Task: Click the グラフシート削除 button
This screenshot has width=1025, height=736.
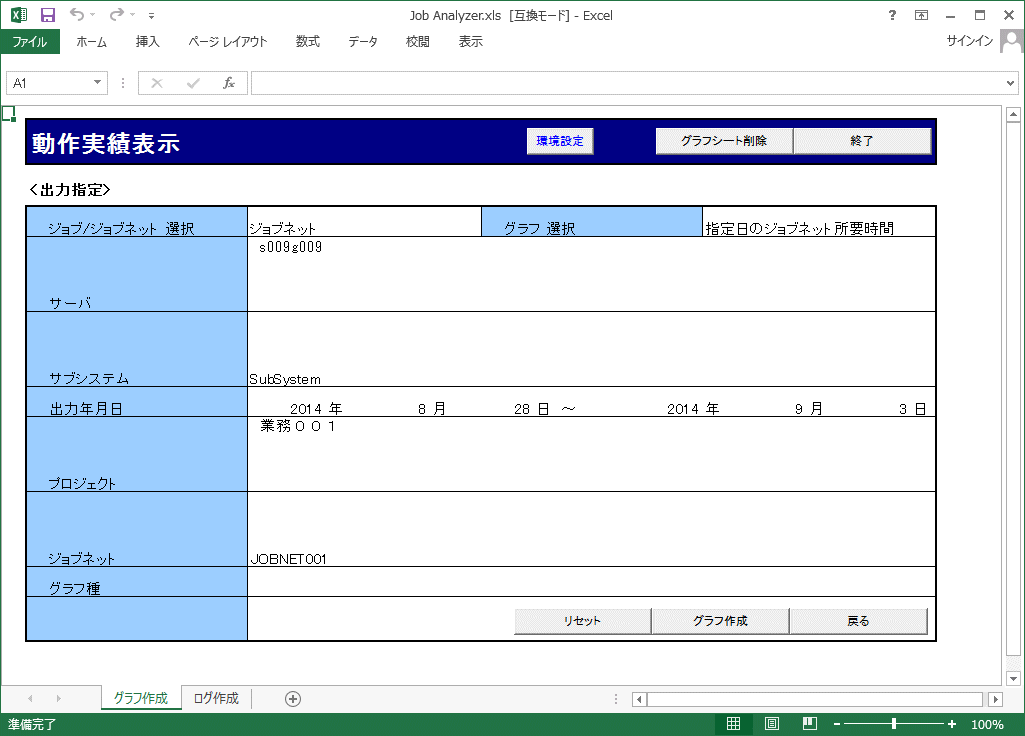Action: click(724, 141)
